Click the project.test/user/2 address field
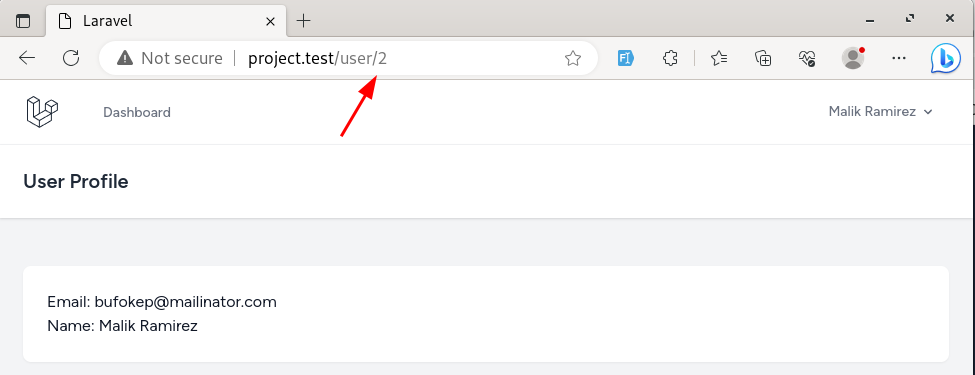The height and width of the screenshot is (375, 975). 348,58
